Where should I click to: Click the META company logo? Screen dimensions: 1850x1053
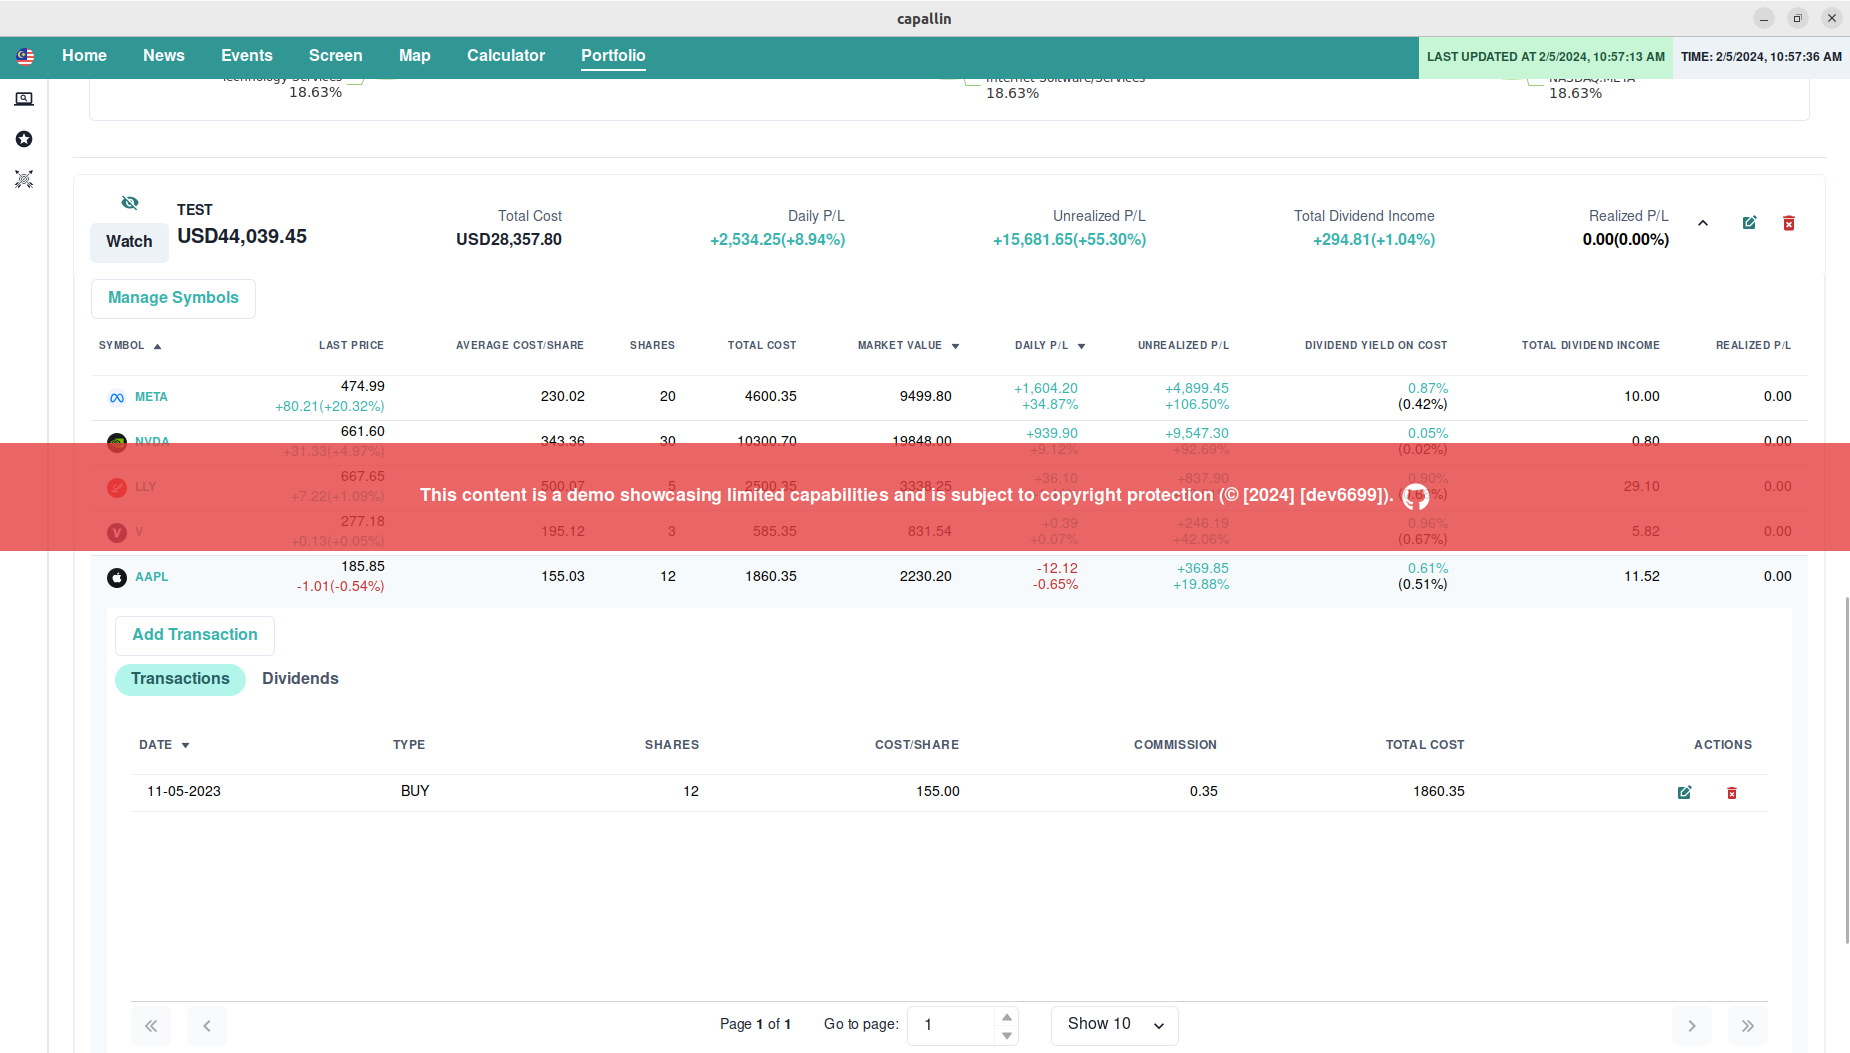117,397
